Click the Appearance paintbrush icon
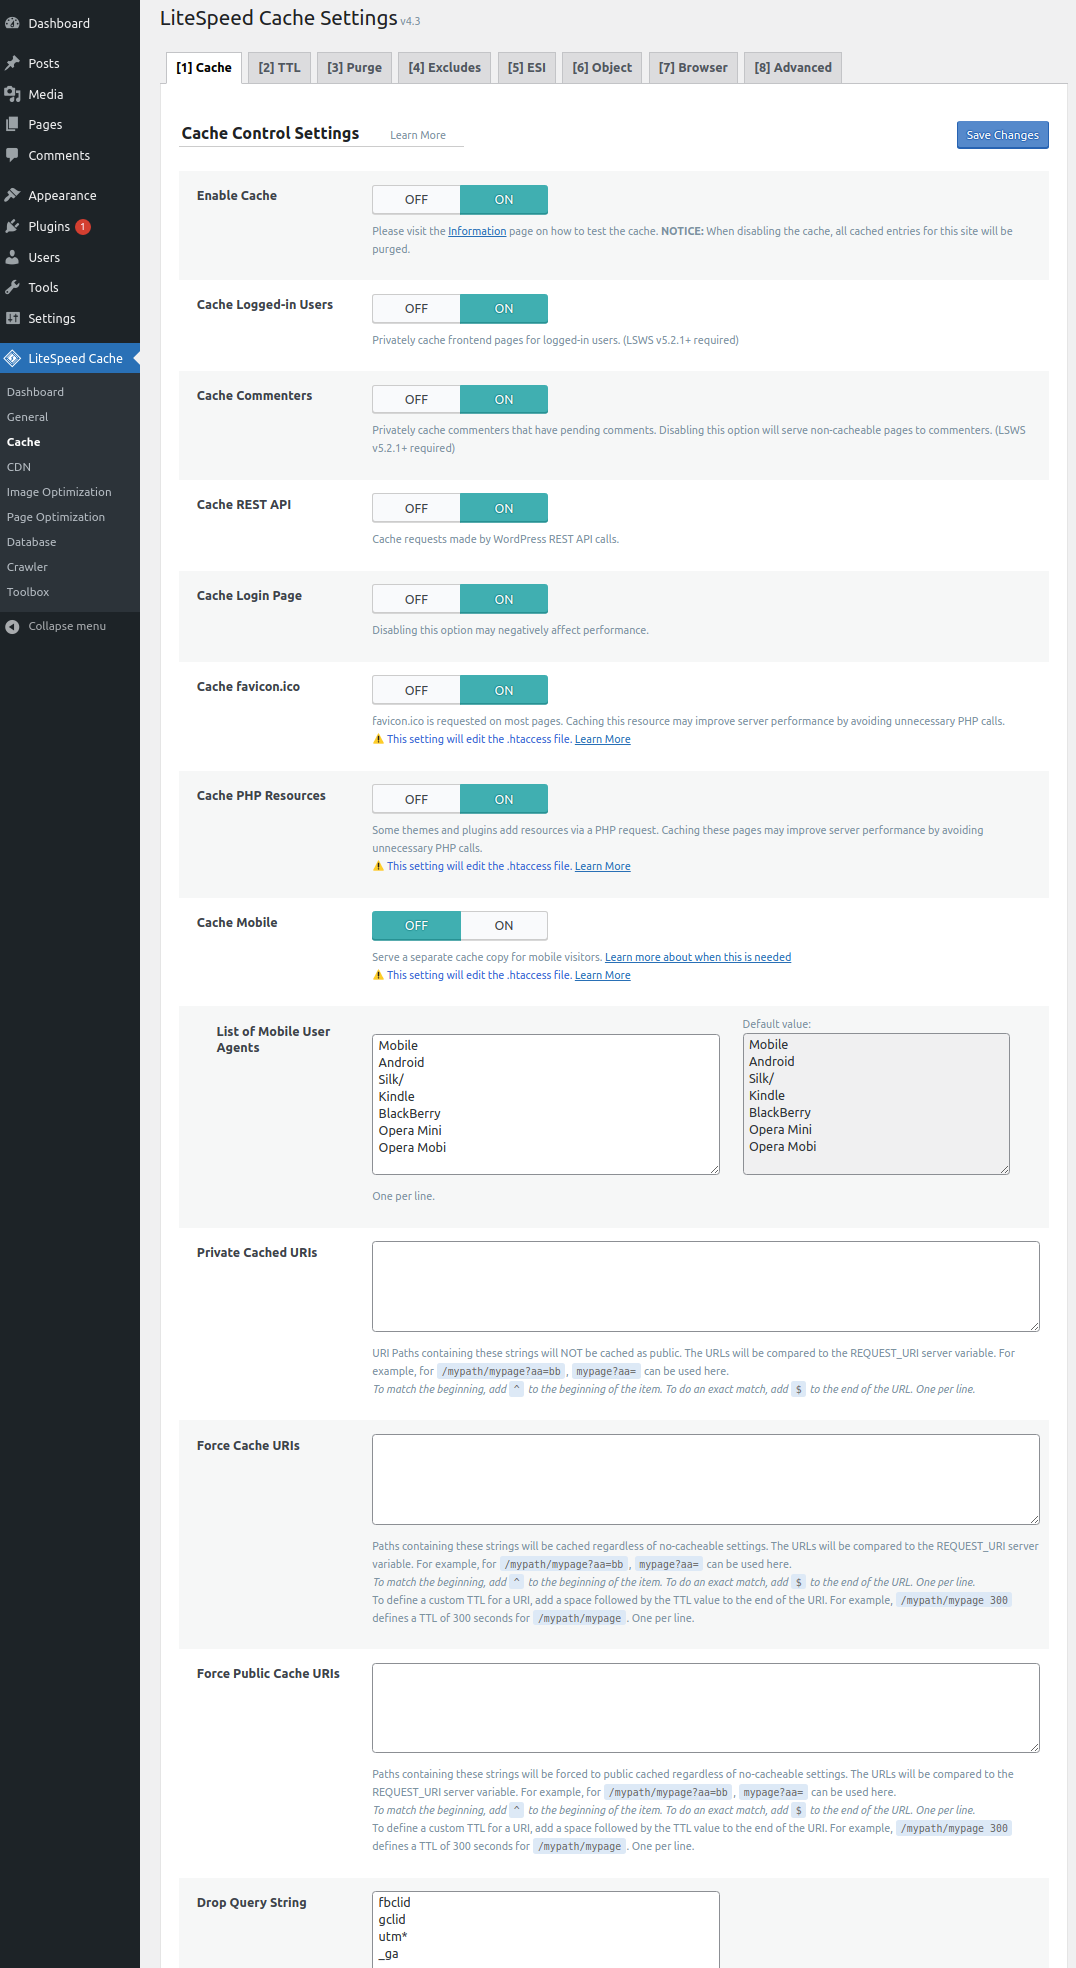 [13, 195]
